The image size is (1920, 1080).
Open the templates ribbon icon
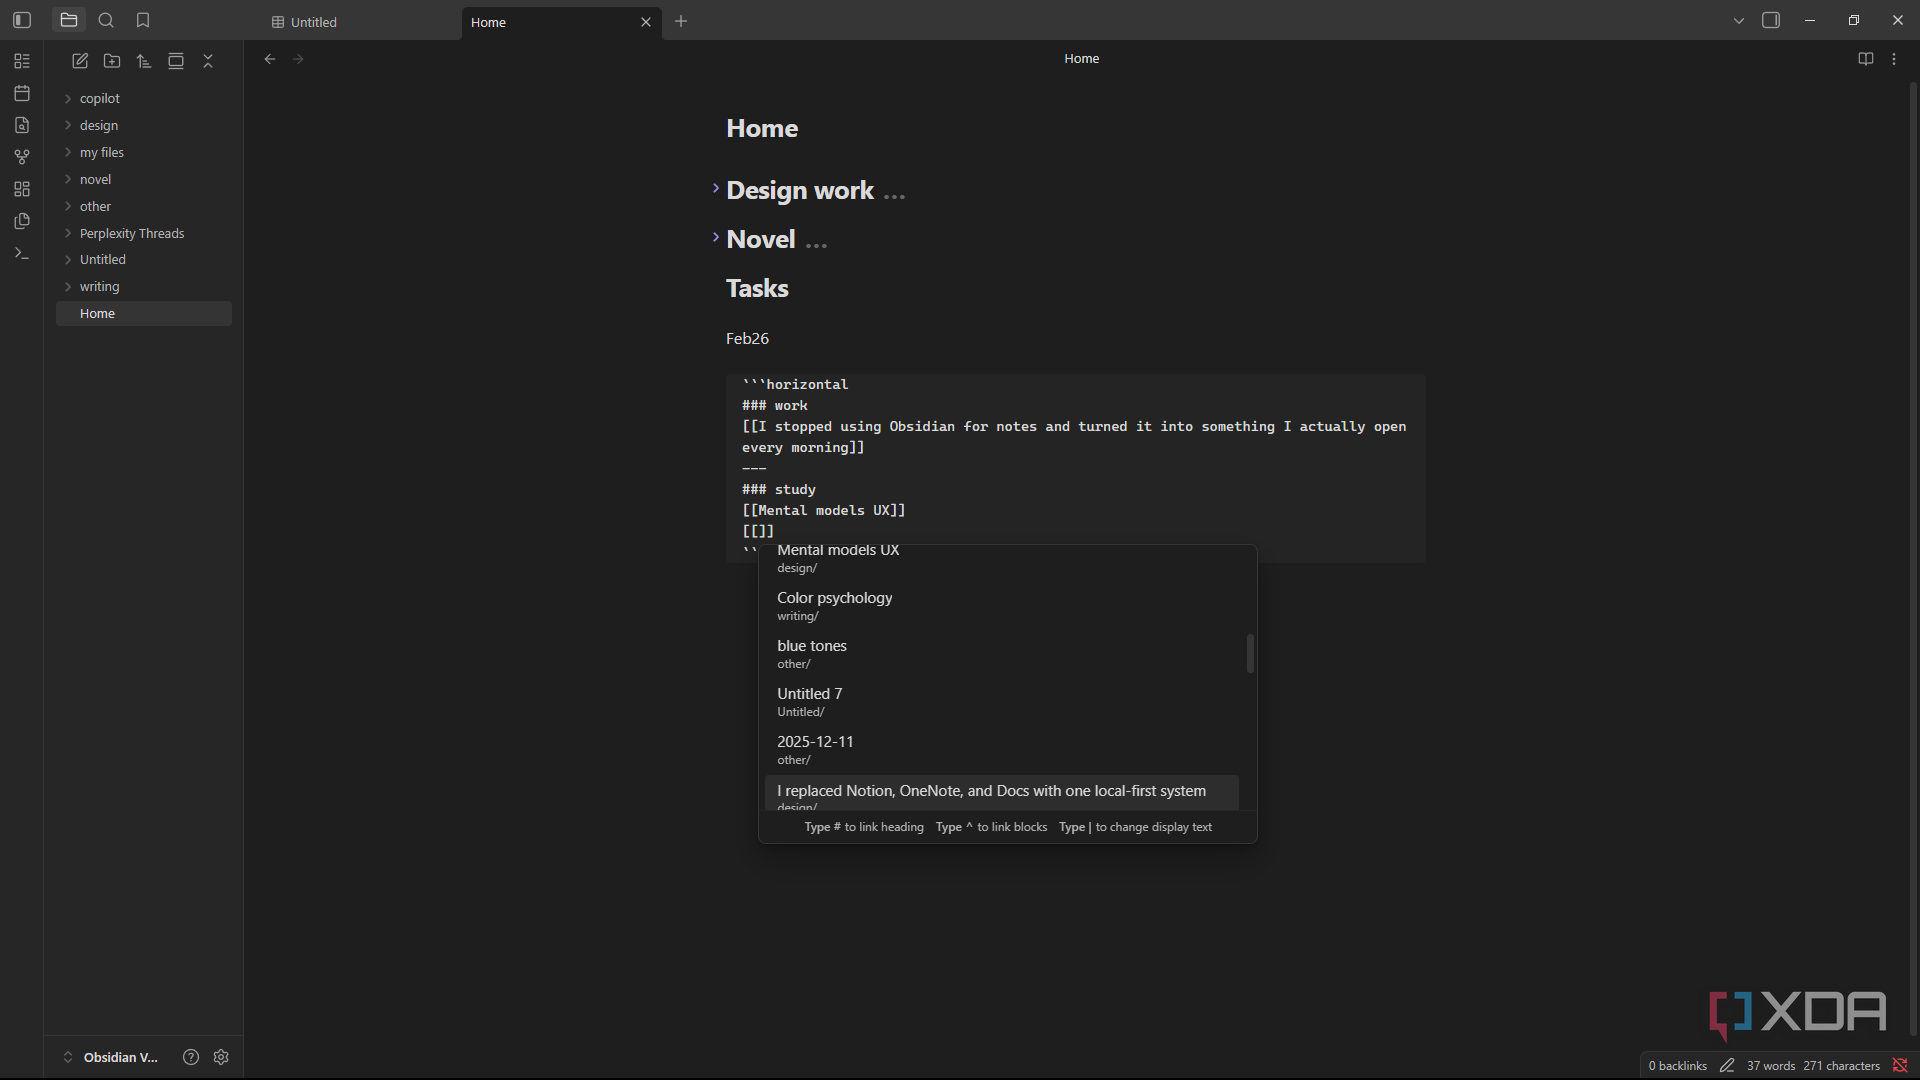[x=22, y=221]
